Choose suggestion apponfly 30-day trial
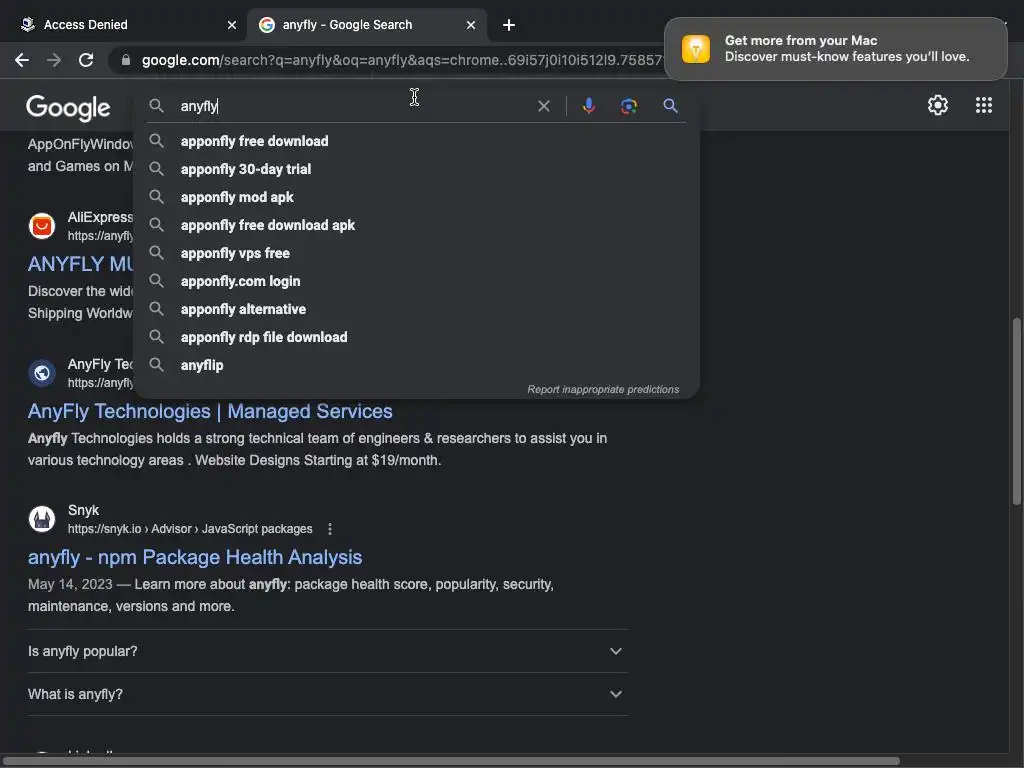The width and height of the screenshot is (1024, 768). point(416,169)
